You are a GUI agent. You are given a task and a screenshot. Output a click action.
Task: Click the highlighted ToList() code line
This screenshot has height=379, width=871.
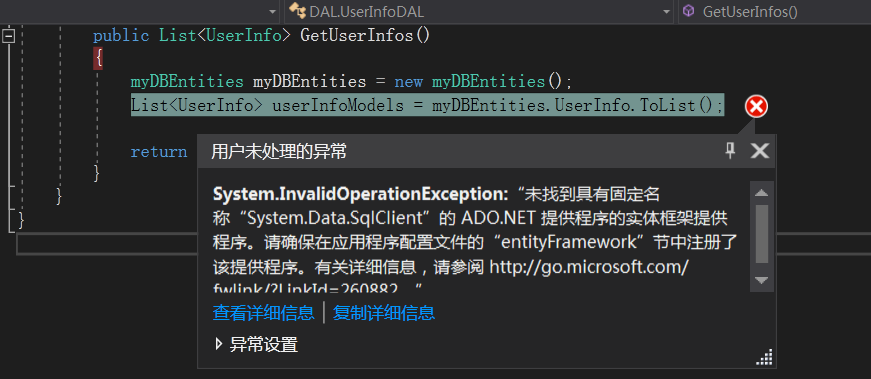click(x=427, y=106)
